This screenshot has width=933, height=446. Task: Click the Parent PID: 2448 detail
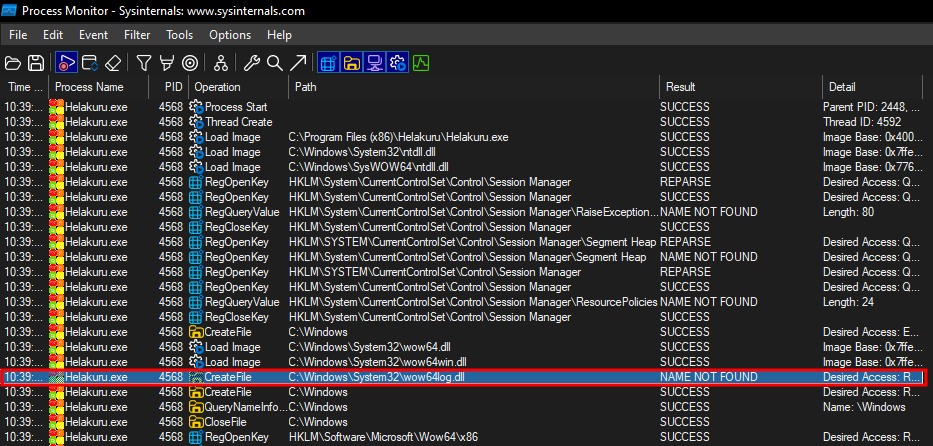873,107
